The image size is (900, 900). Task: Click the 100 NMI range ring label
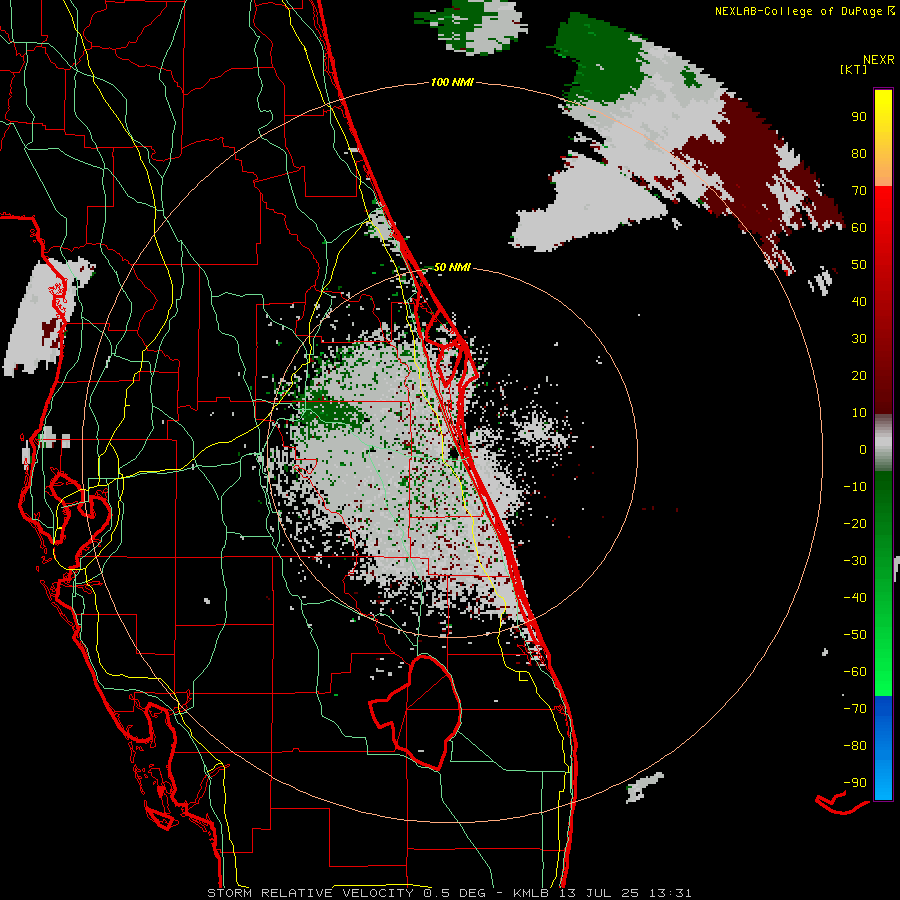click(452, 83)
